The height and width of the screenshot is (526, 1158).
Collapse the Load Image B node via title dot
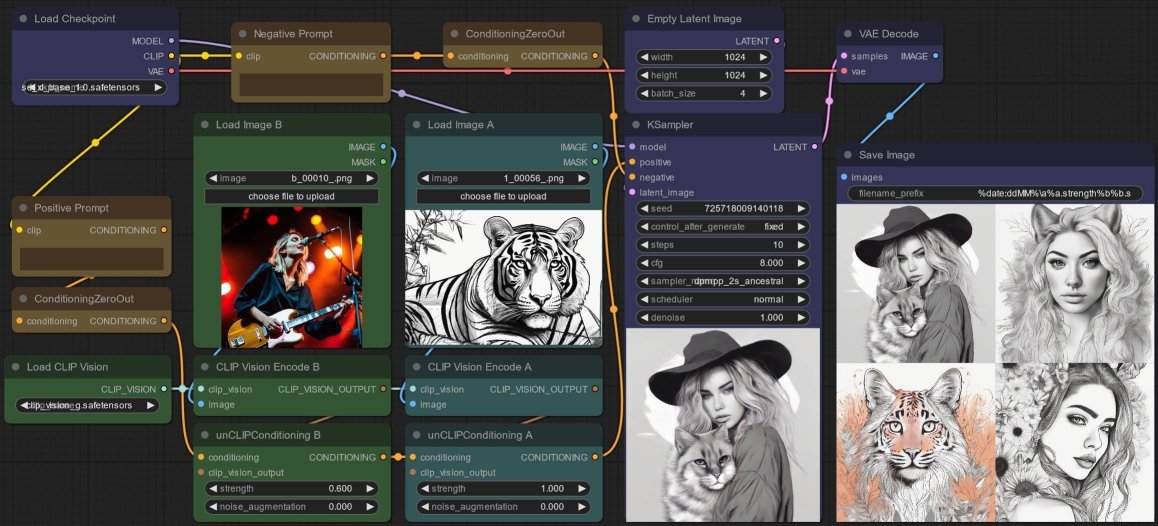point(205,125)
